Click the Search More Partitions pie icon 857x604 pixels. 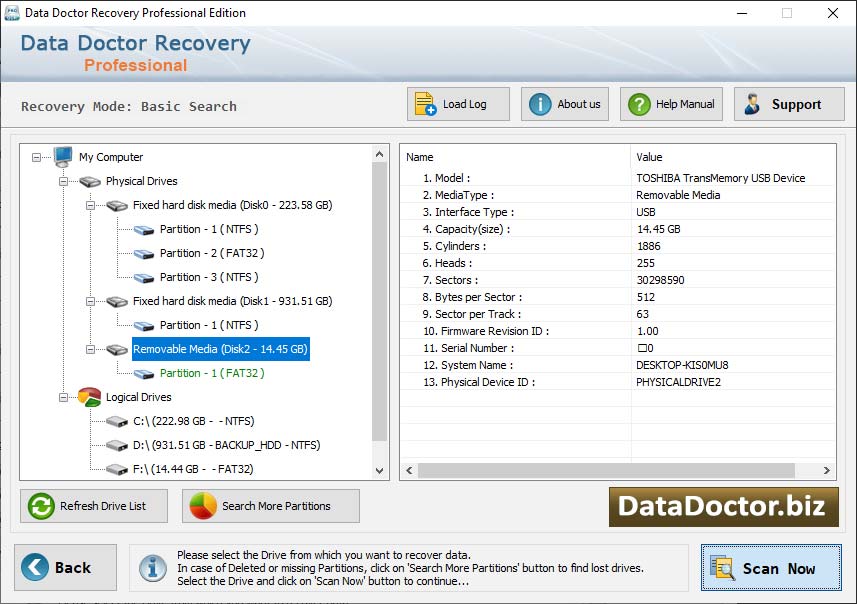[203, 506]
